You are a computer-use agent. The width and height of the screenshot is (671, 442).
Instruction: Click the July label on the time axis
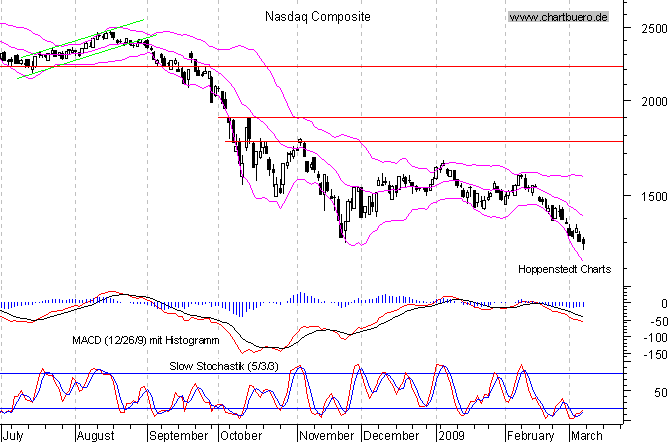tap(14, 436)
